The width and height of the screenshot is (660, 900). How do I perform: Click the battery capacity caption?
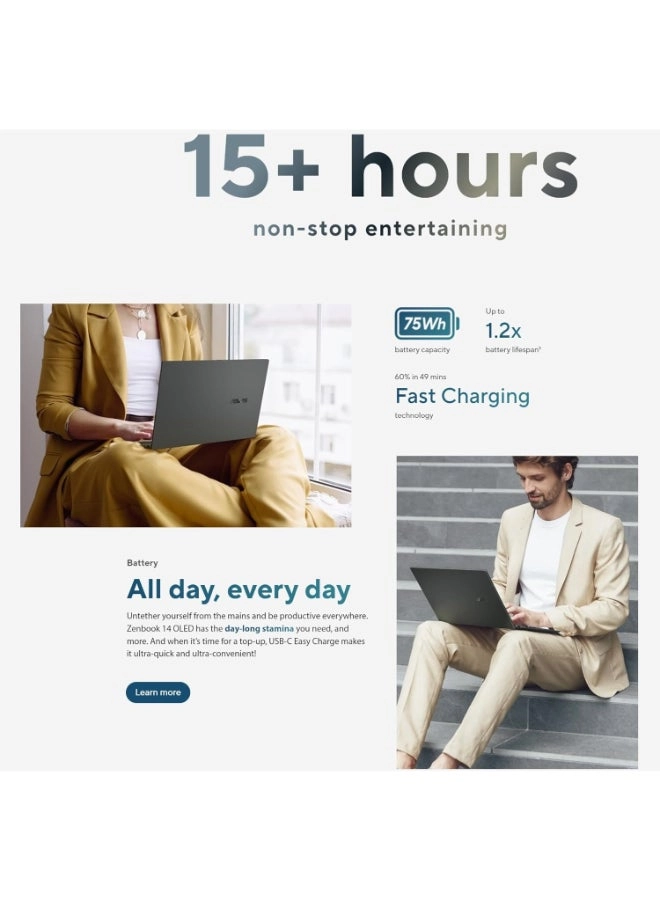(x=422, y=350)
